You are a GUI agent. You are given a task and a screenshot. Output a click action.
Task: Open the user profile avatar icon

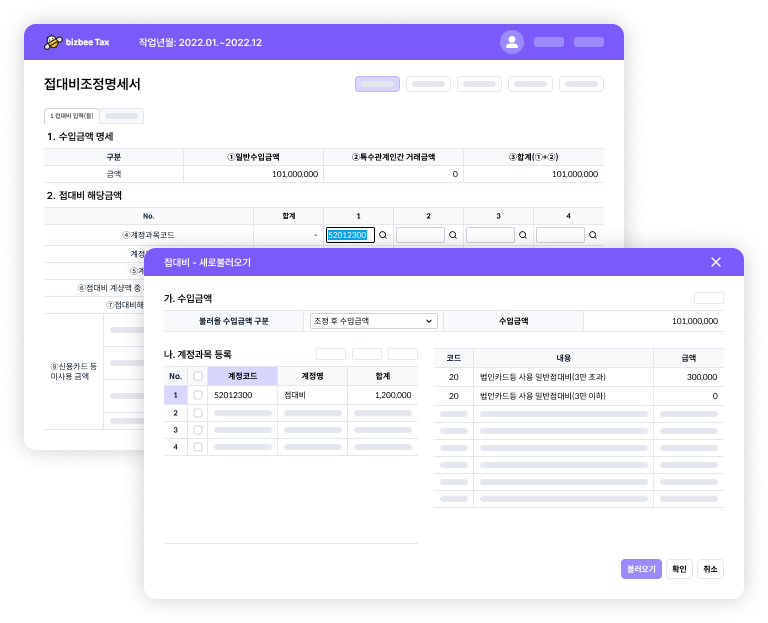(512, 42)
